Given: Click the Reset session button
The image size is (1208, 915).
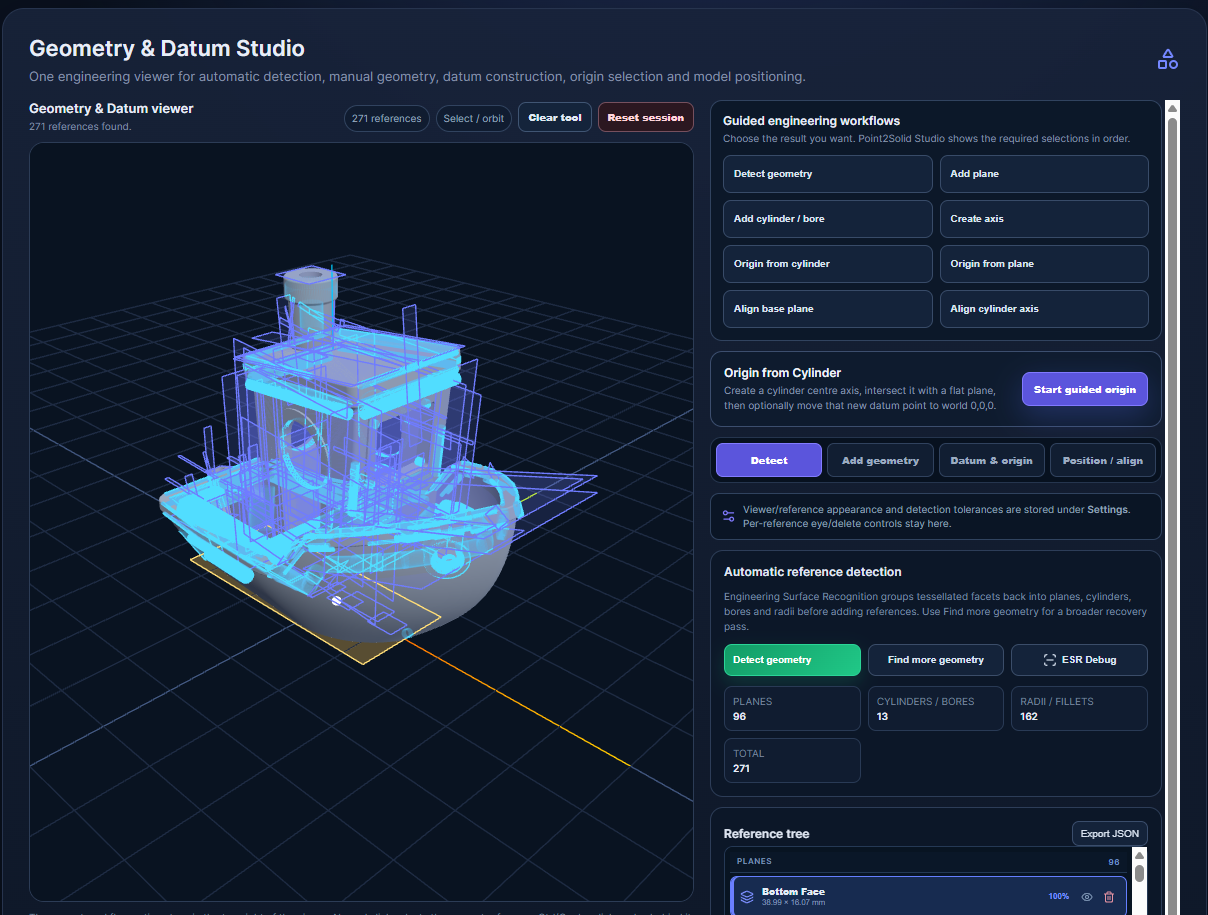Looking at the screenshot, I should coord(646,118).
